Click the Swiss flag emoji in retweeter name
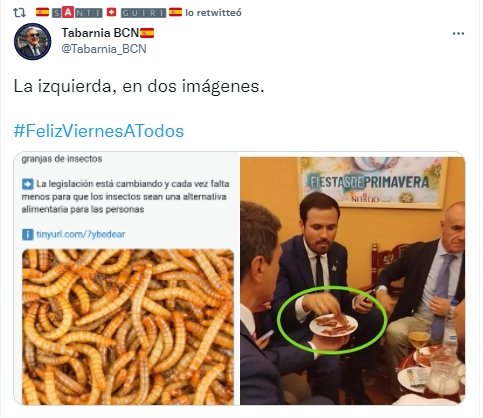 coord(111,12)
